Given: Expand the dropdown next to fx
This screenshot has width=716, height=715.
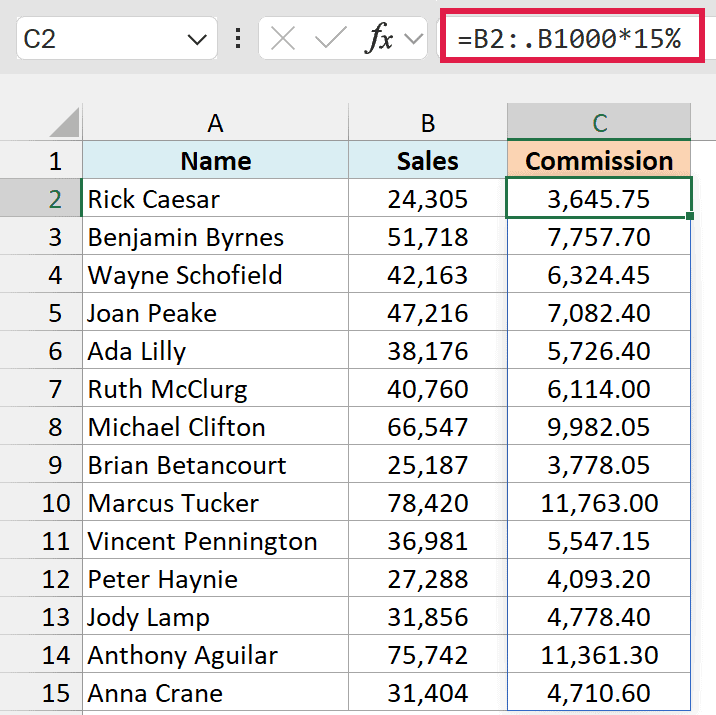Looking at the screenshot, I should [414, 39].
